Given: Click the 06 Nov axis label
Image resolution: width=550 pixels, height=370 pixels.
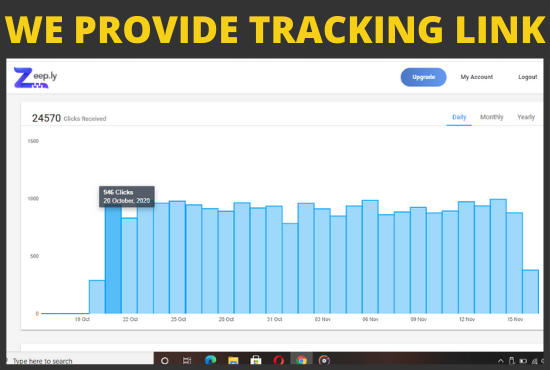Looking at the screenshot, I should tap(370, 319).
